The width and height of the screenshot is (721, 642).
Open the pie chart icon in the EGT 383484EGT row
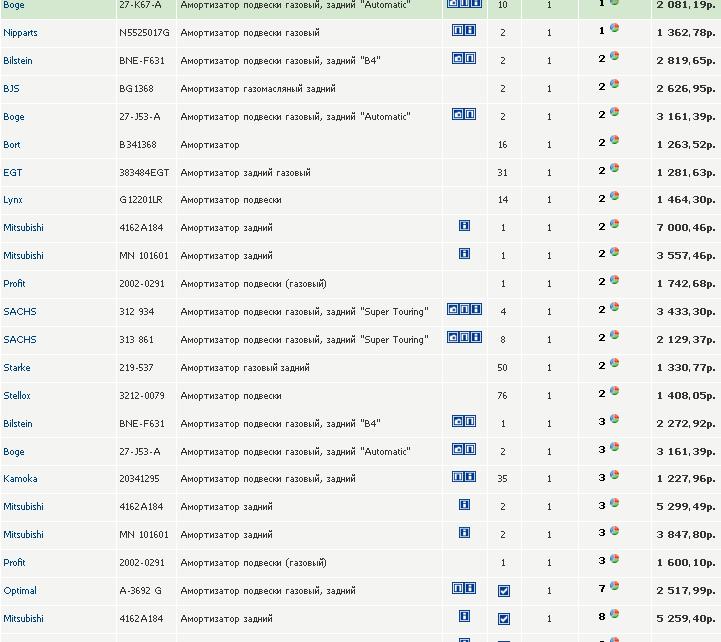(x=614, y=167)
